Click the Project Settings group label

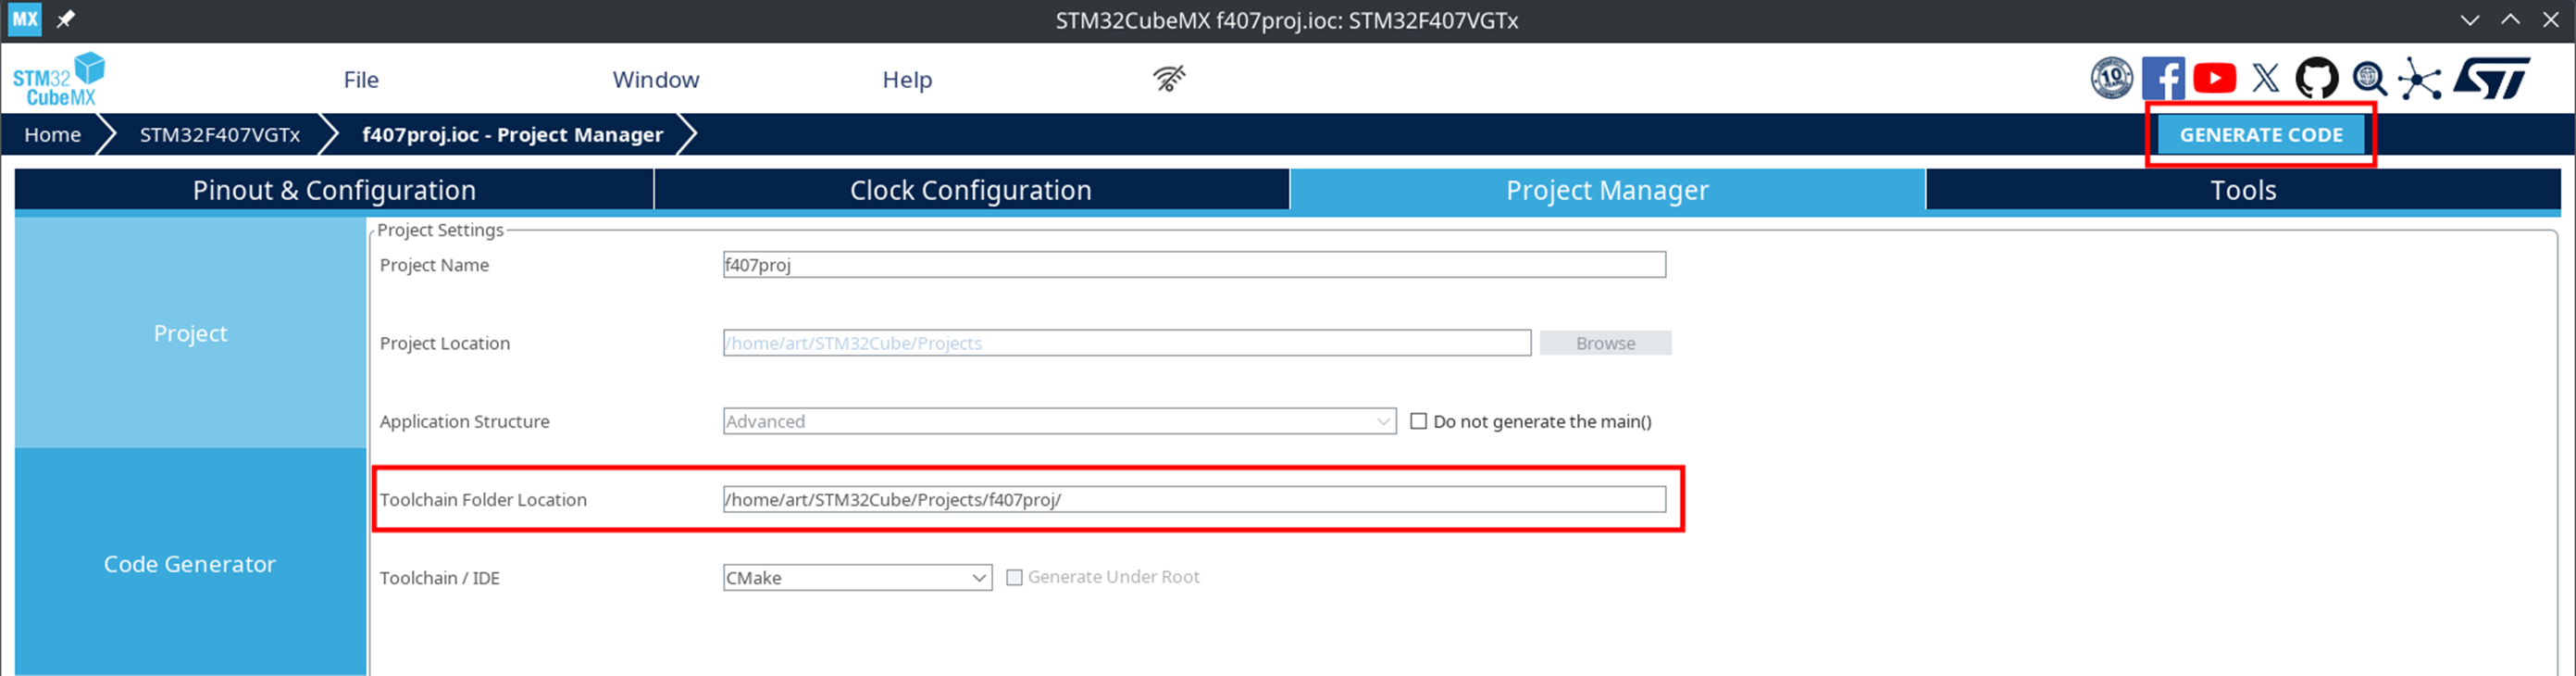pos(440,230)
